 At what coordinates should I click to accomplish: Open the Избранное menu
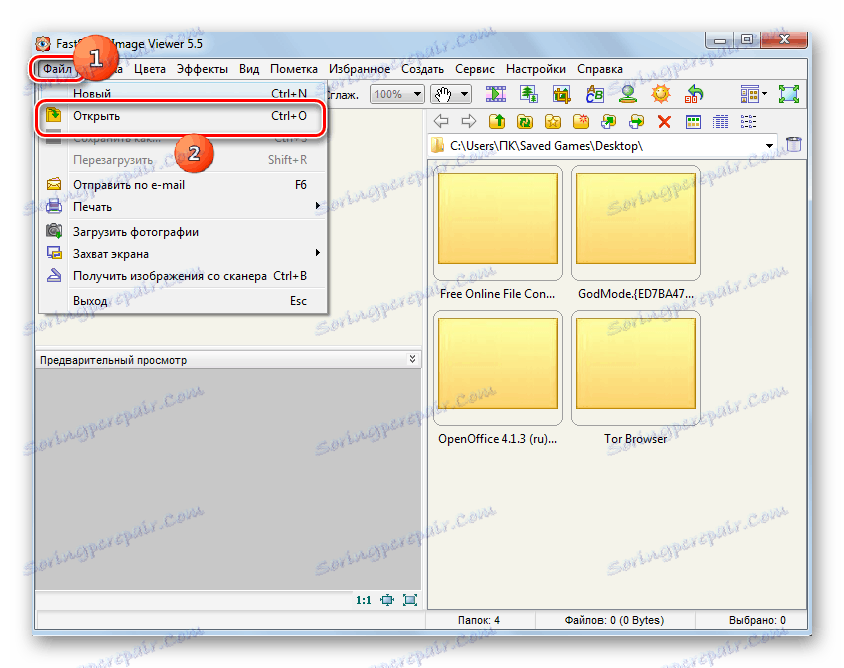[x=360, y=69]
